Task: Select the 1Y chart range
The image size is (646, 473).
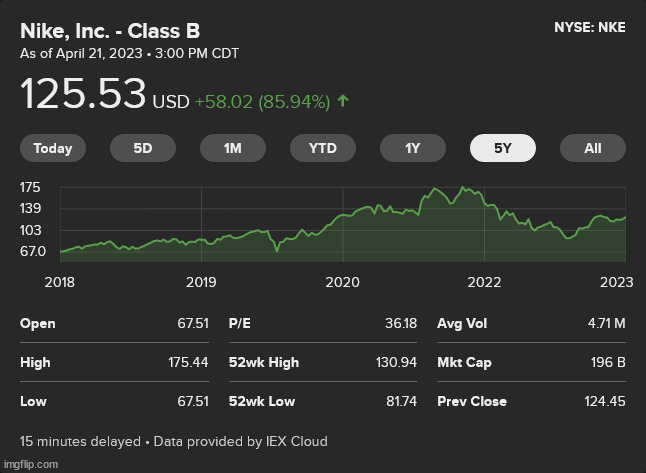Action: (x=412, y=148)
